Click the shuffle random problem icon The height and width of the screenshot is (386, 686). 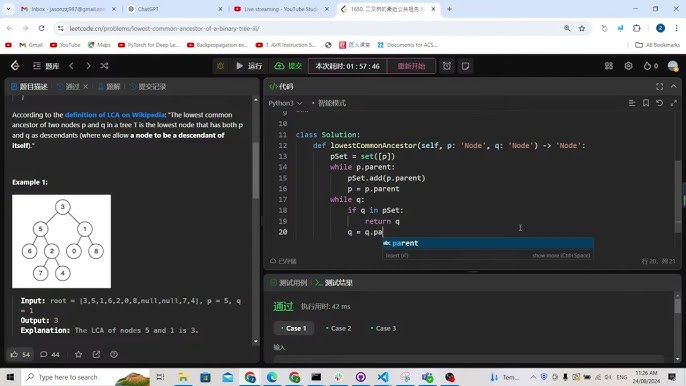[104, 66]
